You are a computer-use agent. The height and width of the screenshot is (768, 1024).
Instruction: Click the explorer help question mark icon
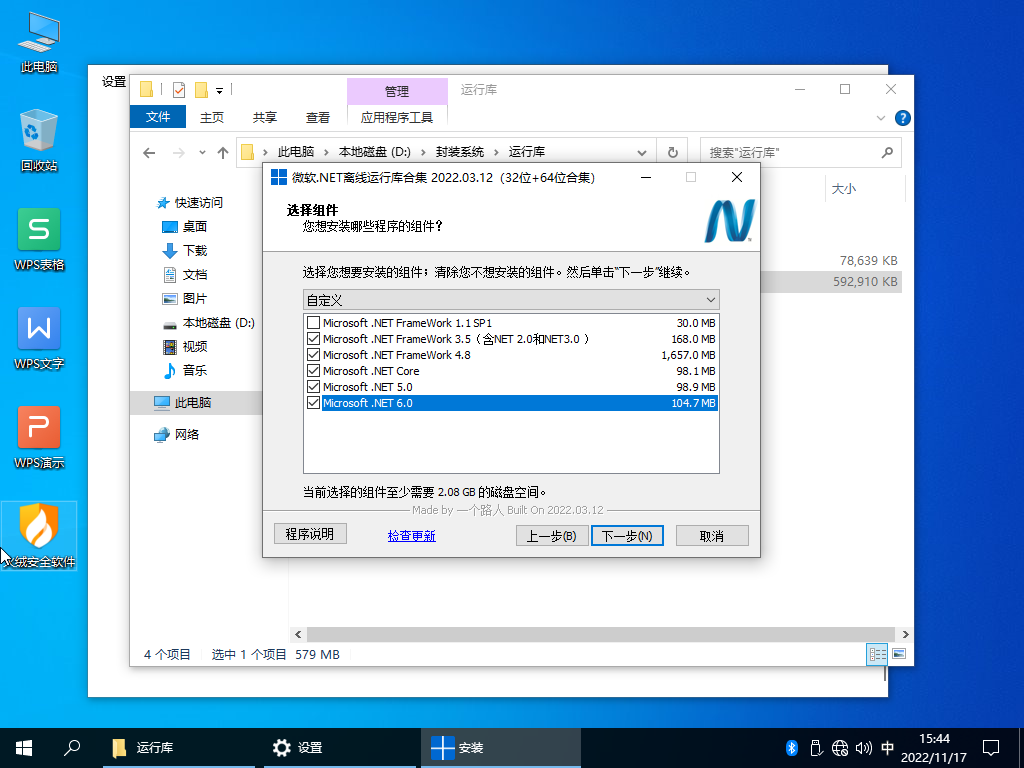(x=902, y=117)
